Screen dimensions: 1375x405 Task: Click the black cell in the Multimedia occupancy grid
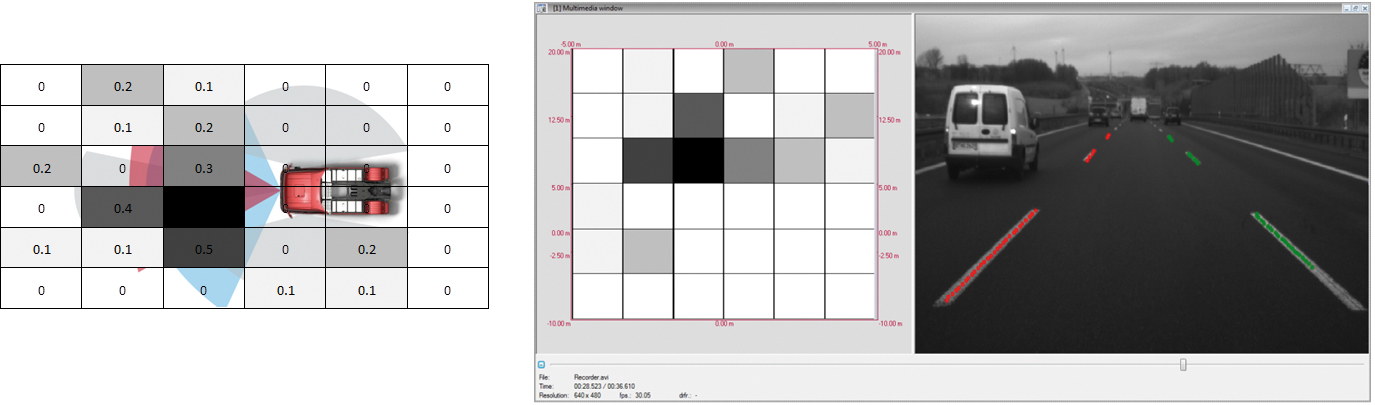tap(699, 161)
